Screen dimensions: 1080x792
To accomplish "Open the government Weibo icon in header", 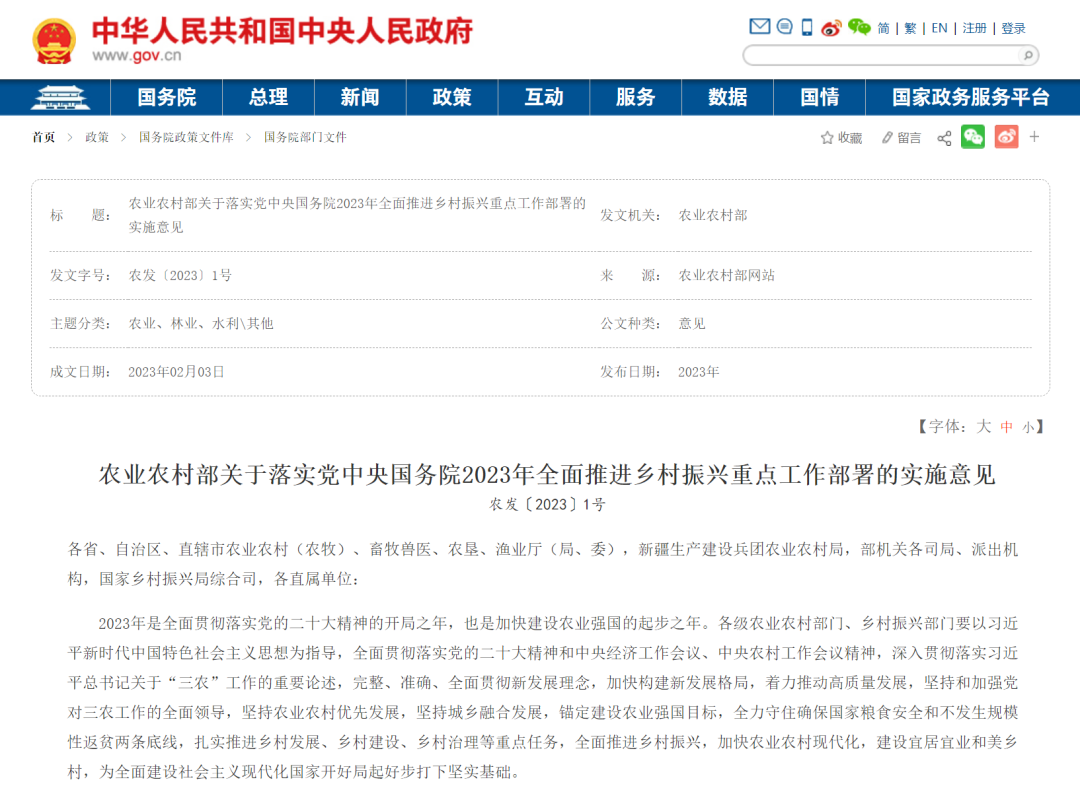I will (829, 27).
